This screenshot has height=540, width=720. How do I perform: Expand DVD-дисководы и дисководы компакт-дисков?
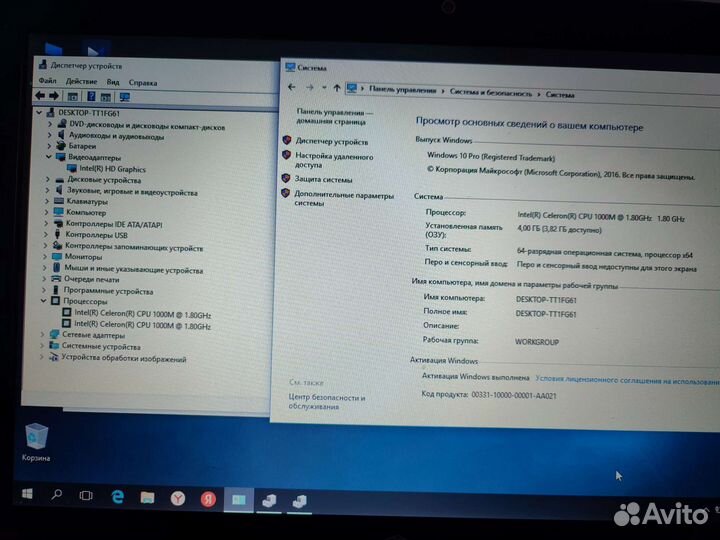point(50,124)
